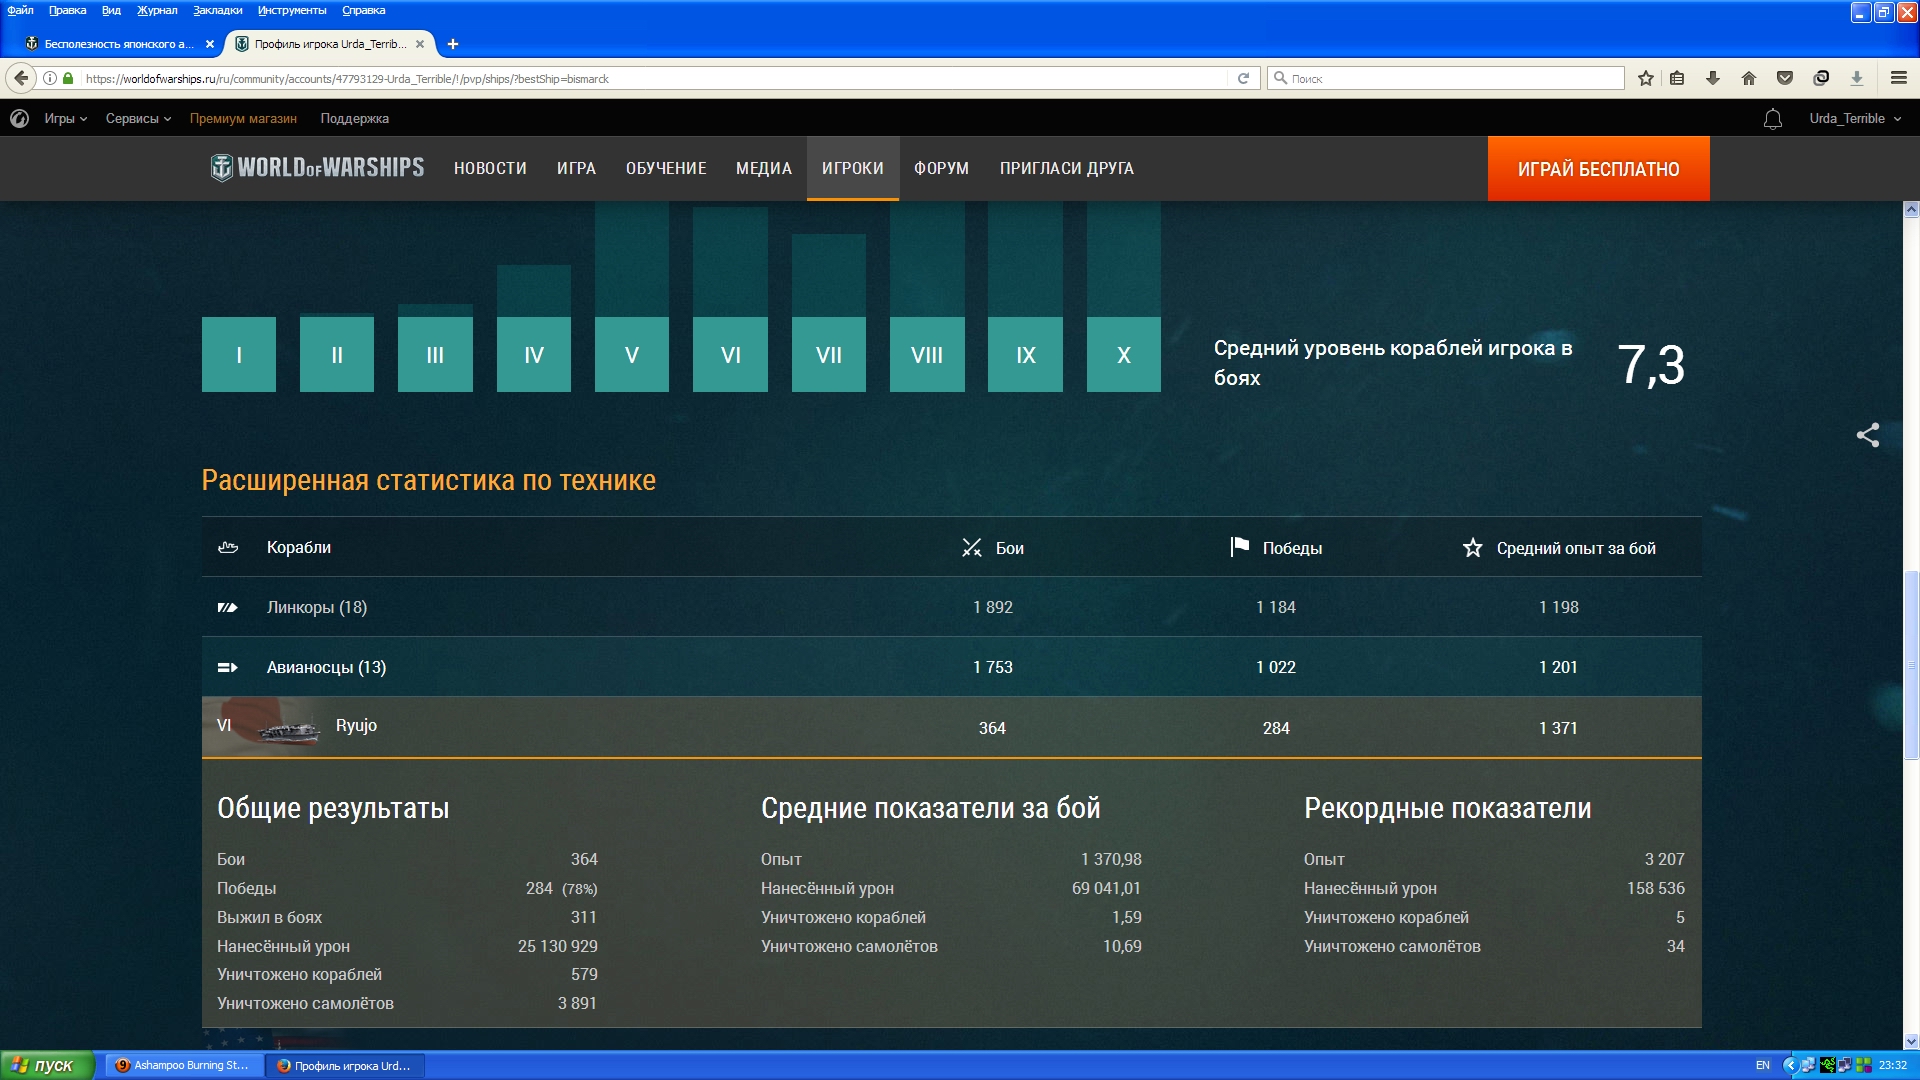Select tier VIII bar tile
Image resolution: width=1920 pixels, height=1080 pixels.
[927, 354]
